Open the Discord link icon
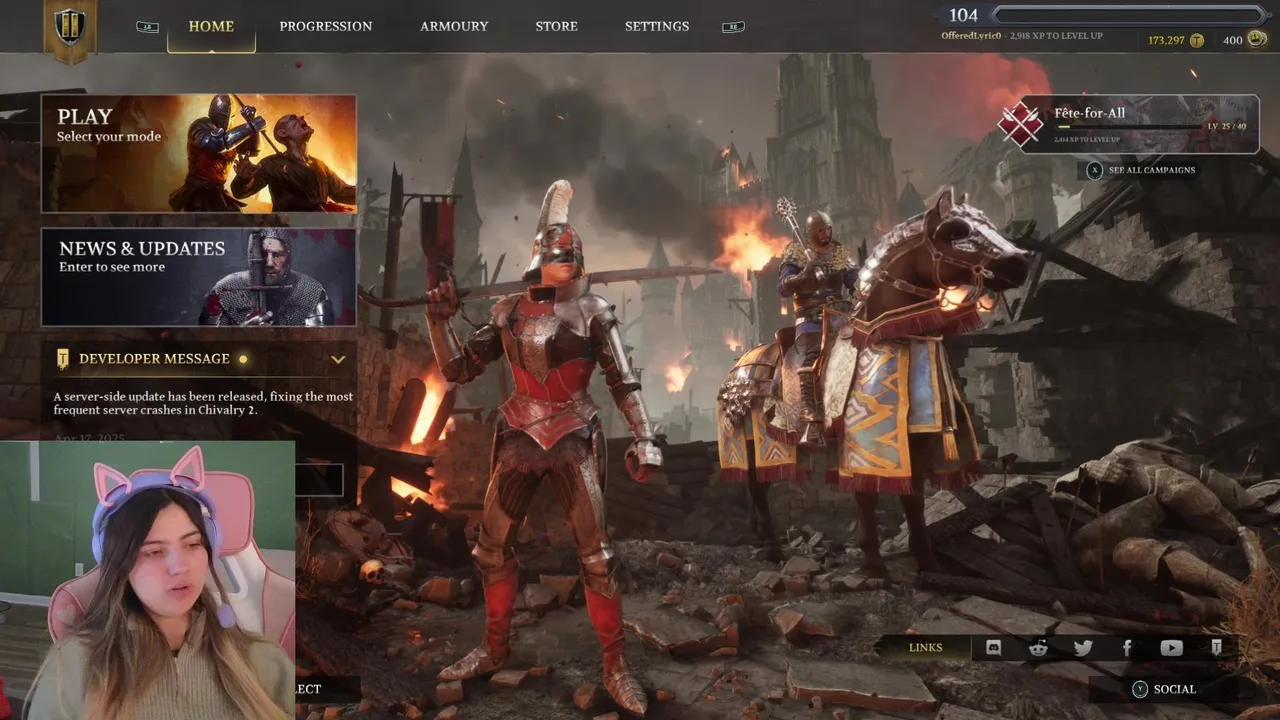This screenshot has width=1280, height=720. (993, 648)
